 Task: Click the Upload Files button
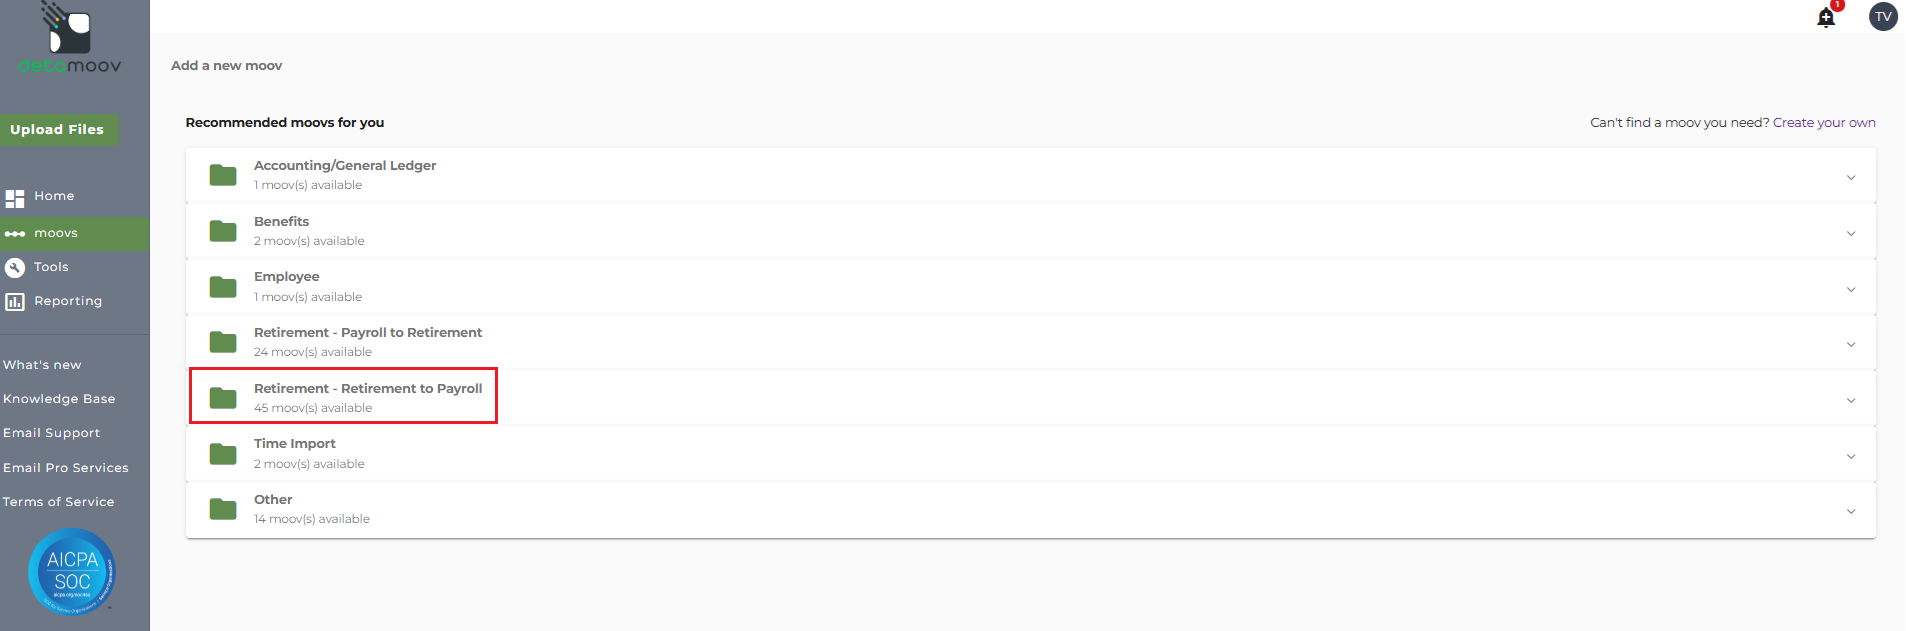coord(58,130)
